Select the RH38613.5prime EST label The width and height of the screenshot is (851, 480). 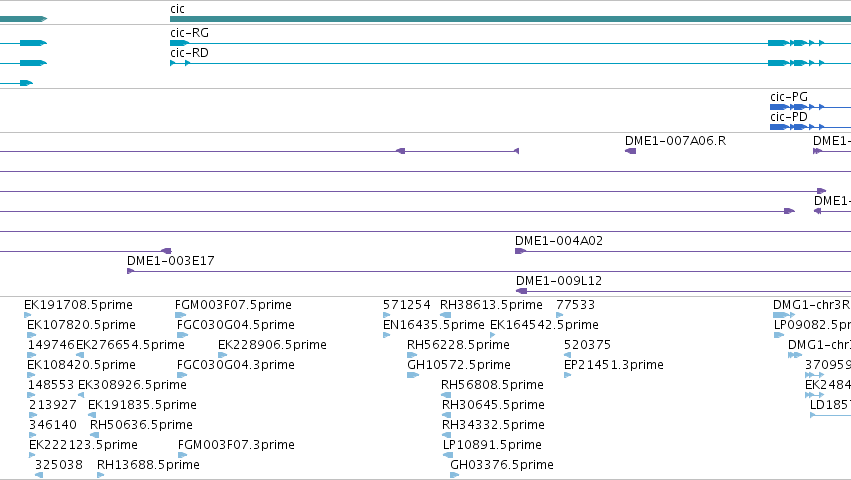click(491, 305)
